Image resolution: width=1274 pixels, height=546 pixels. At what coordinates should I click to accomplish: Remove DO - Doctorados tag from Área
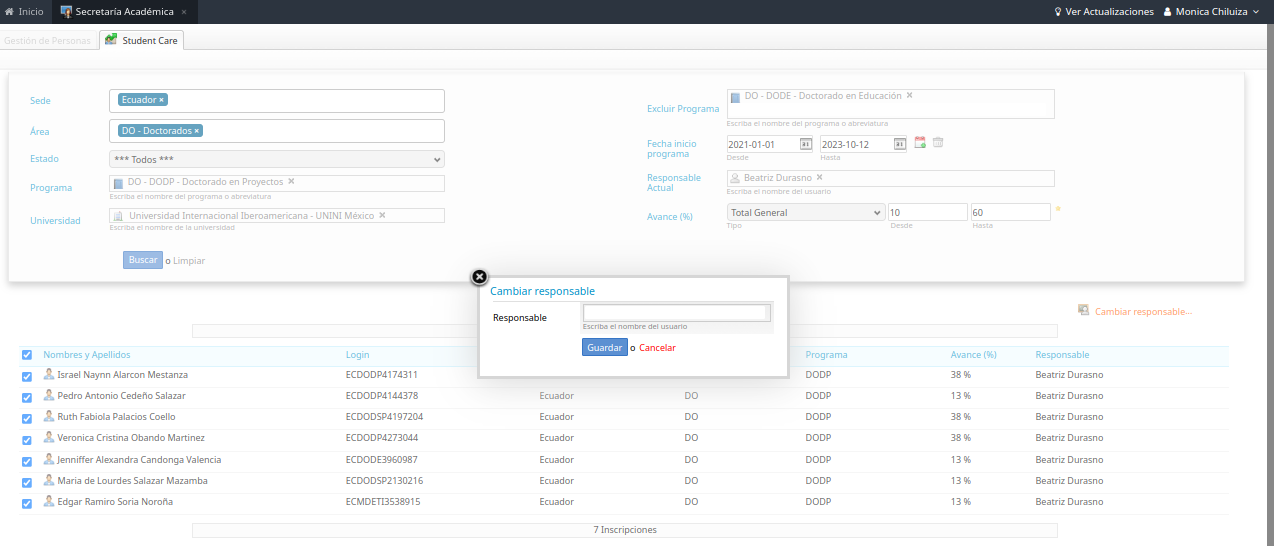pyautogui.click(x=197, y=131)
